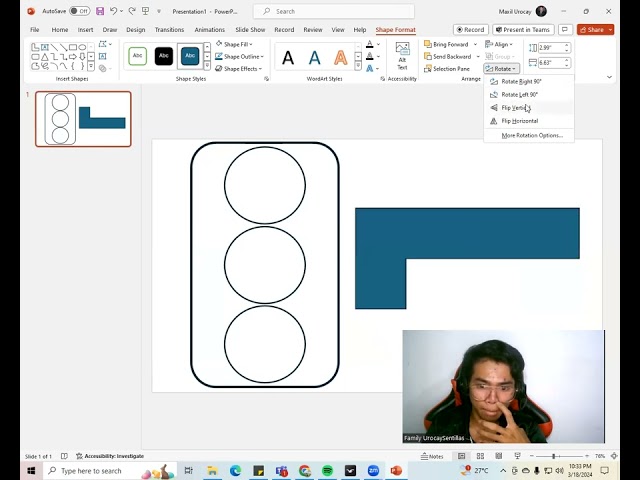Open the Design tab
The image size is (640, 480).
coord(136,30)
